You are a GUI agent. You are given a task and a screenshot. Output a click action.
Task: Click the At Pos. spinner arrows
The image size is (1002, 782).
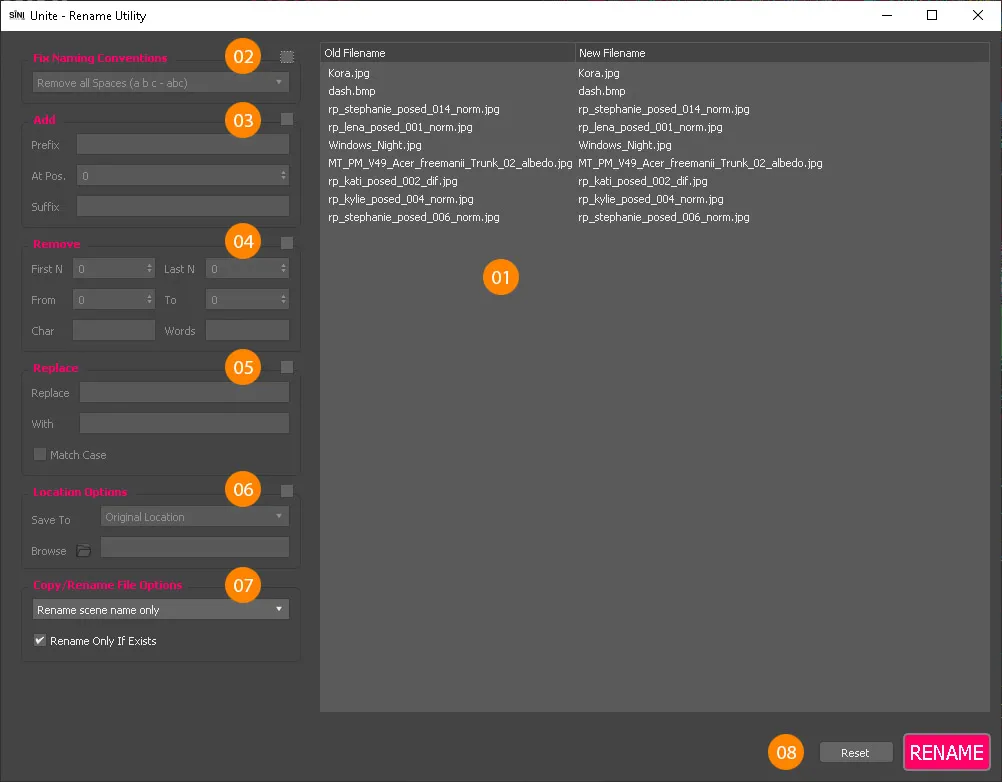point(283,175)
